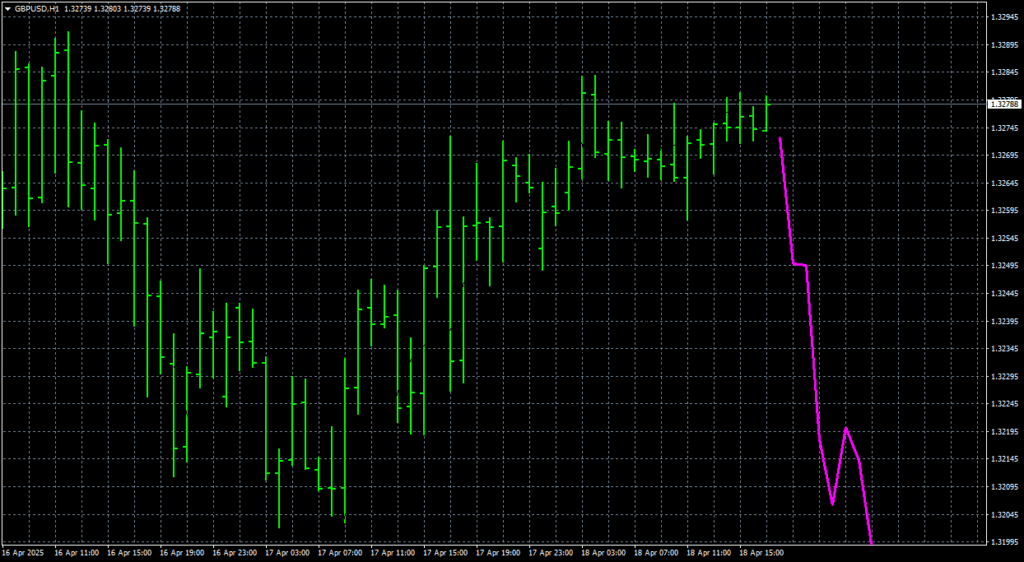Click the 1.31995 price scale label

[x=1002, y=542]
